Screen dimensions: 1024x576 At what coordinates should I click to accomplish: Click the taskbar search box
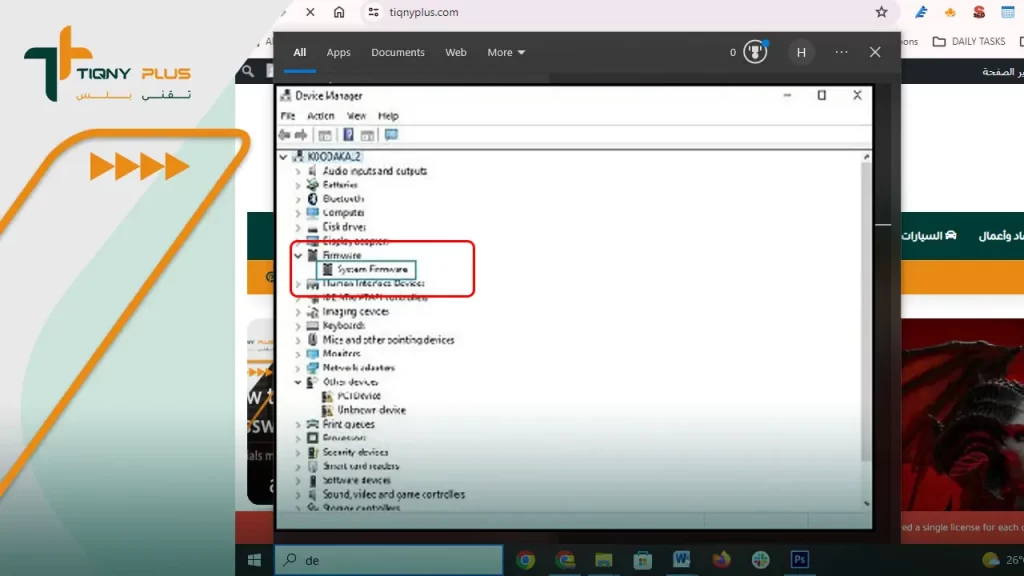pos(388,560)
